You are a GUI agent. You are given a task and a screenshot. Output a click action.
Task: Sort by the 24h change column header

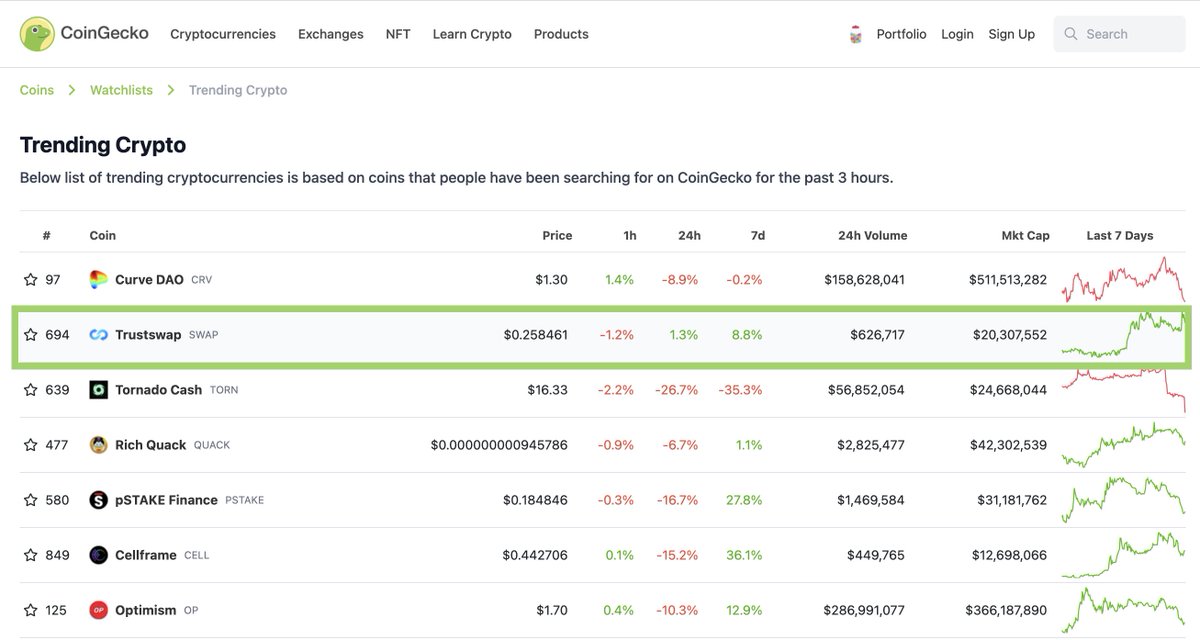point(689,236)
